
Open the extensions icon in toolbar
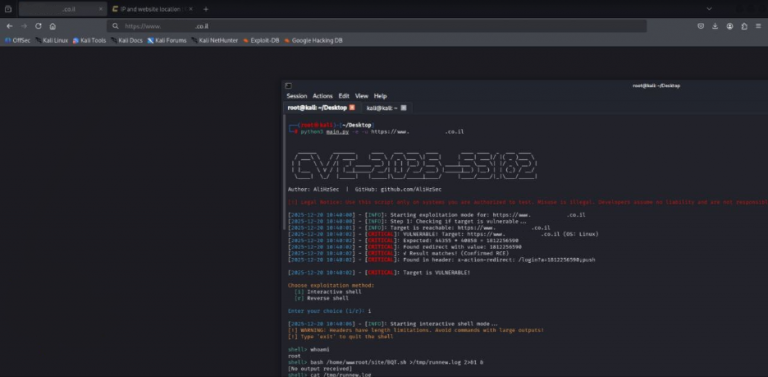[x=744, y=26]
